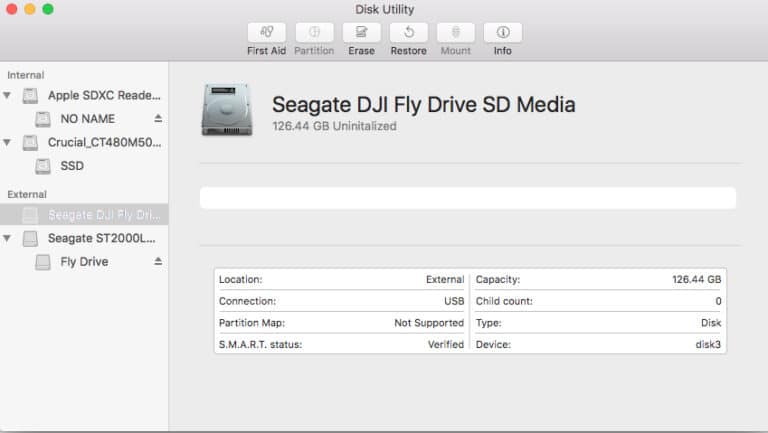
Task: Click Location value External
Action: pyautogui.click(x=445, y=279)
